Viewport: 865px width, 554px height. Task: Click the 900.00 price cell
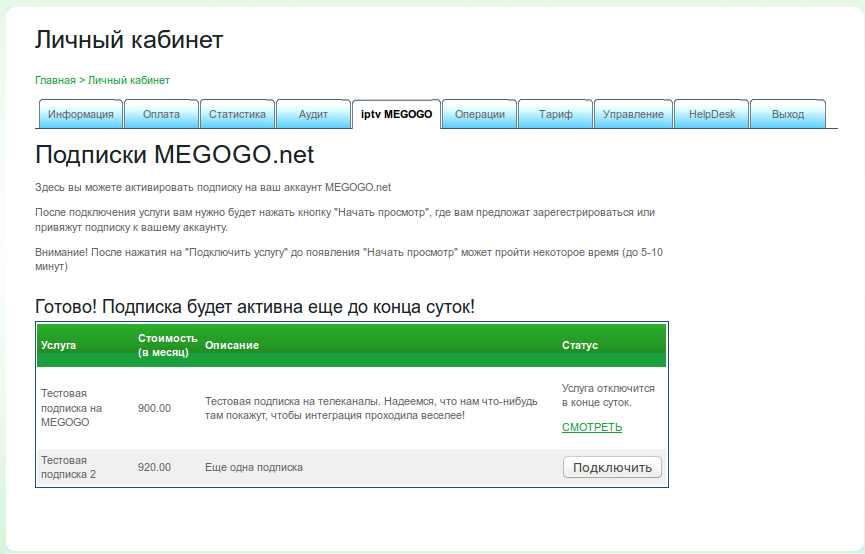pyautogui.click(x=154, y=408)
